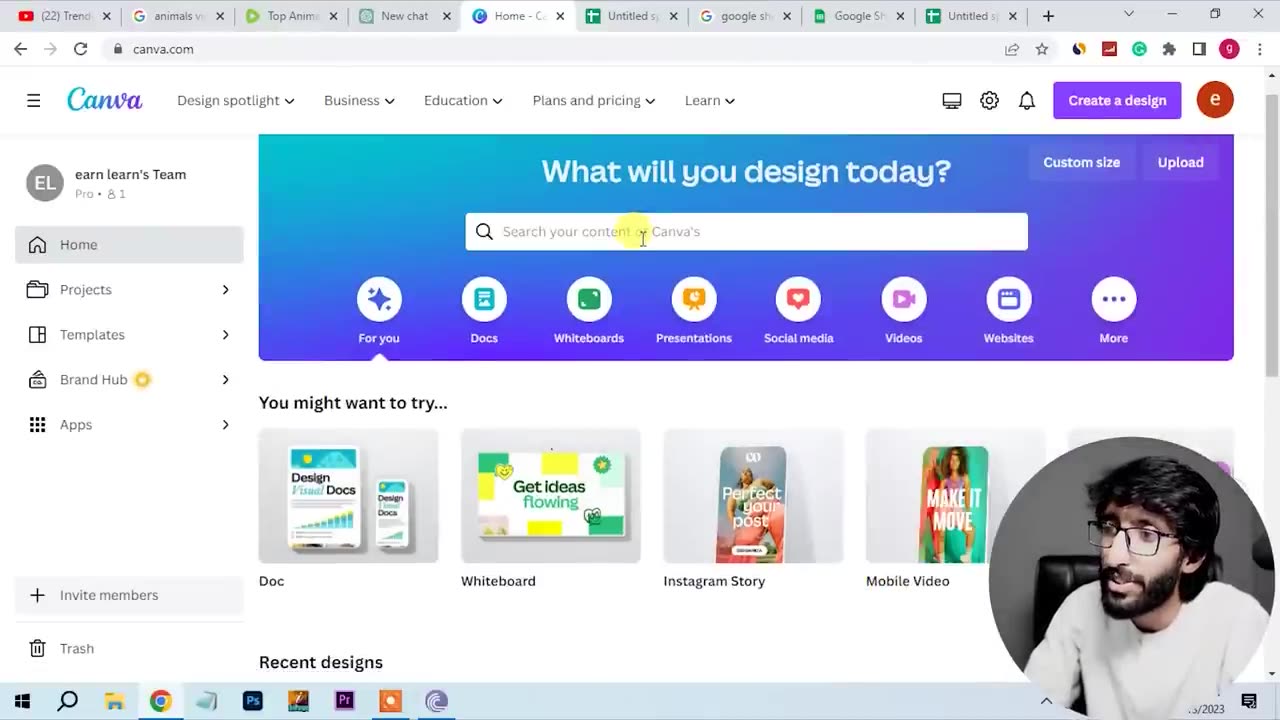Expand the Templates submenu arrow
The height and width of the screenshot is (720, 1280).
(x=225, y=335)
